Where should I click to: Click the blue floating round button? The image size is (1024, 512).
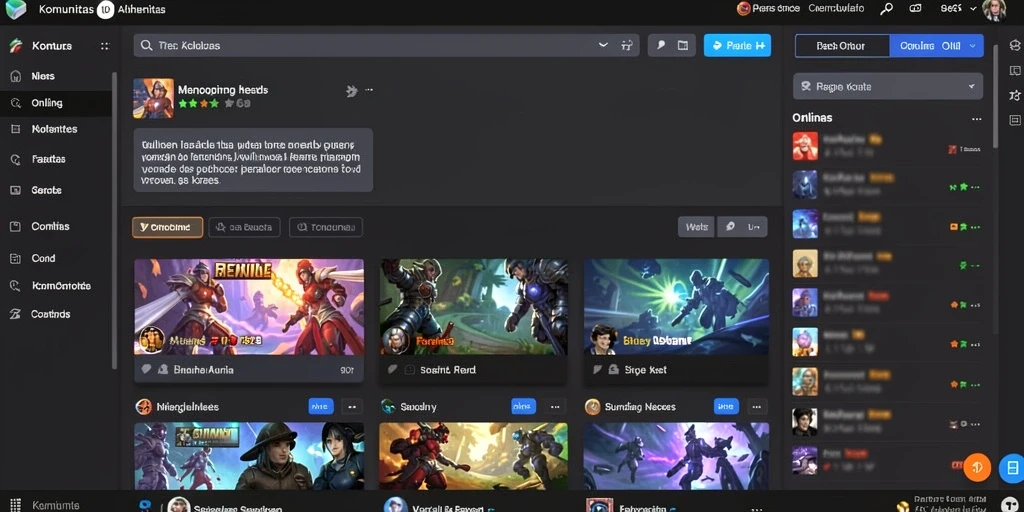(x=1012, y=467)
